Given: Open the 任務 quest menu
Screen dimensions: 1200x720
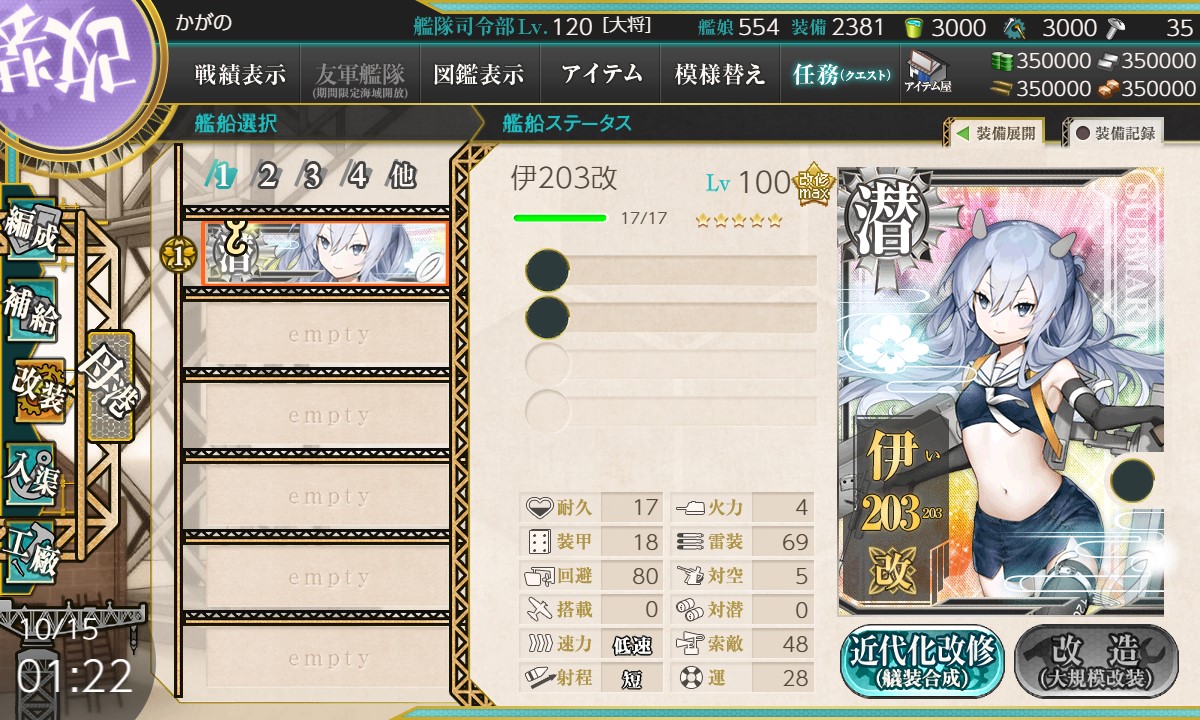Looking at the screenshot, I should point(840,74).
